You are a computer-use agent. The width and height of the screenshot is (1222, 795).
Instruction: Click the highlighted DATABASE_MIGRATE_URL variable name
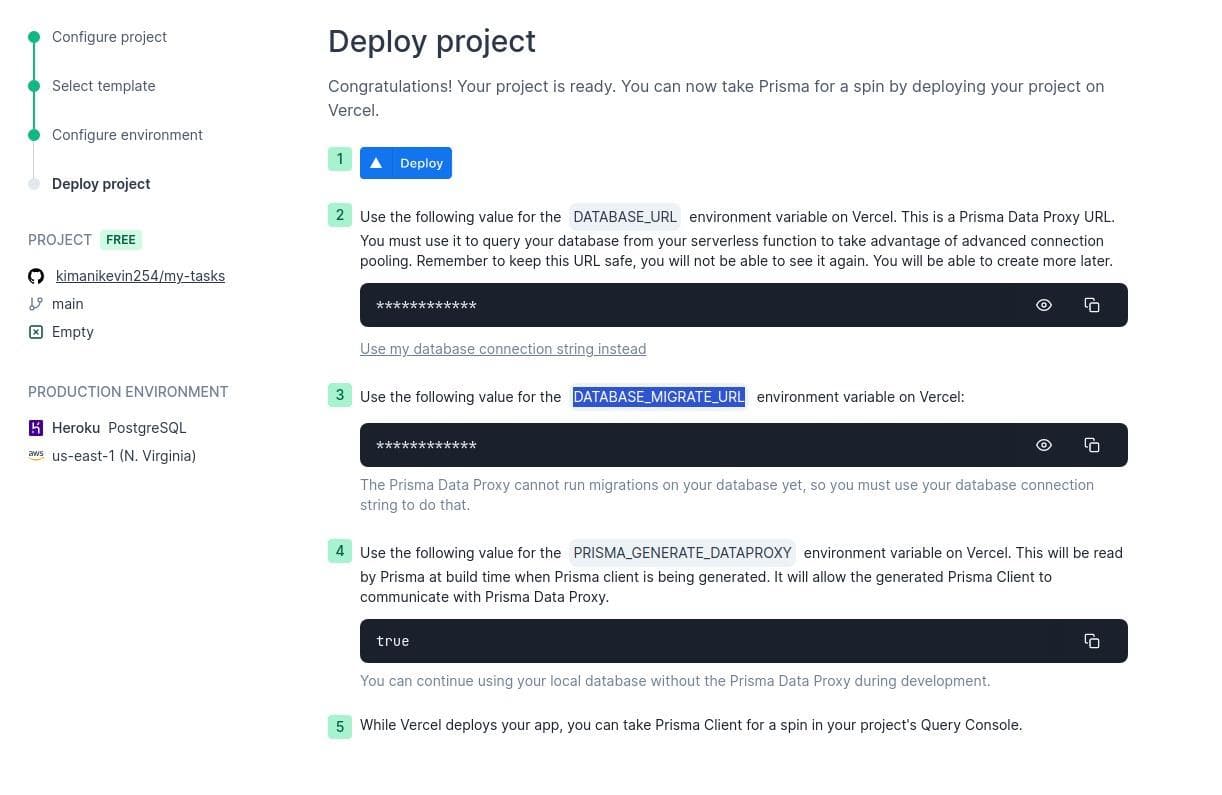coord(659,397)
